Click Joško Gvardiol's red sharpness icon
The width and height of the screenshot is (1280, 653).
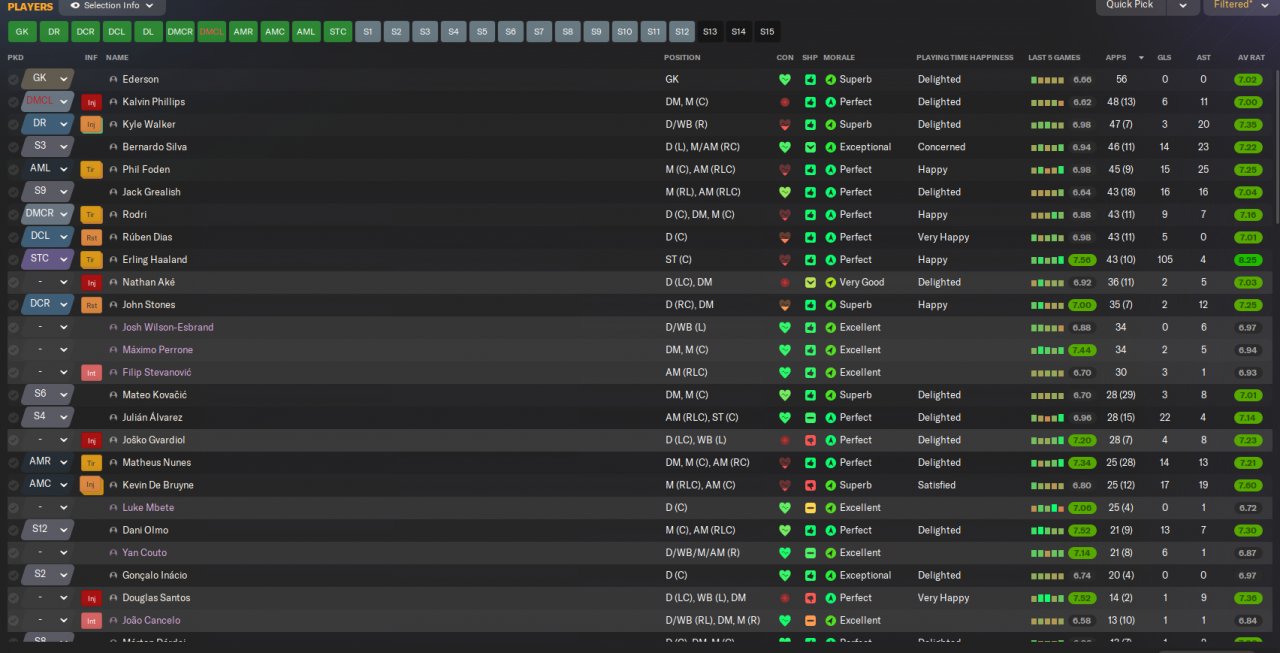coord(810,440)
